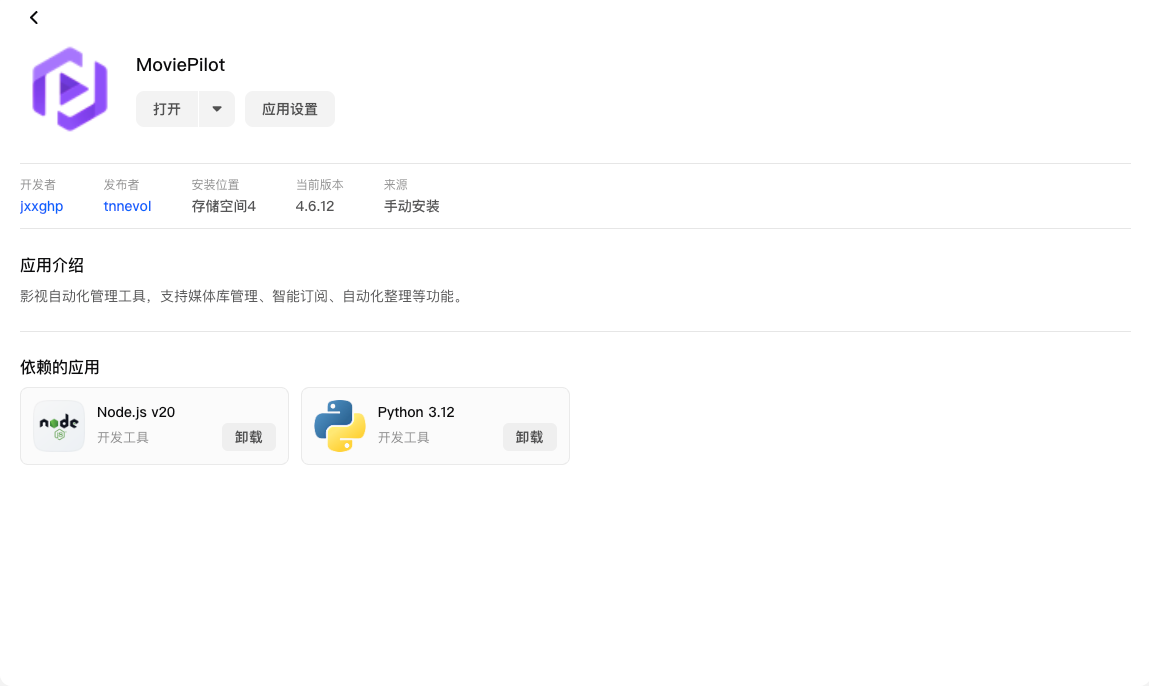
Task: Open publisher tnnevol link
Action: tap(128, 206)
